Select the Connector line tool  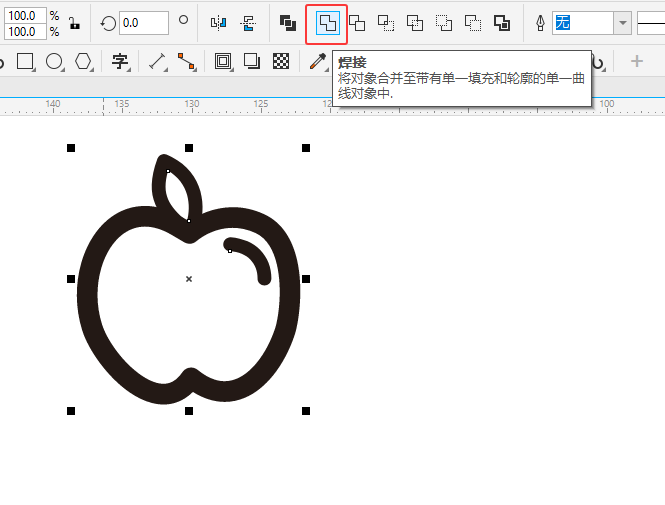(186, 61)
